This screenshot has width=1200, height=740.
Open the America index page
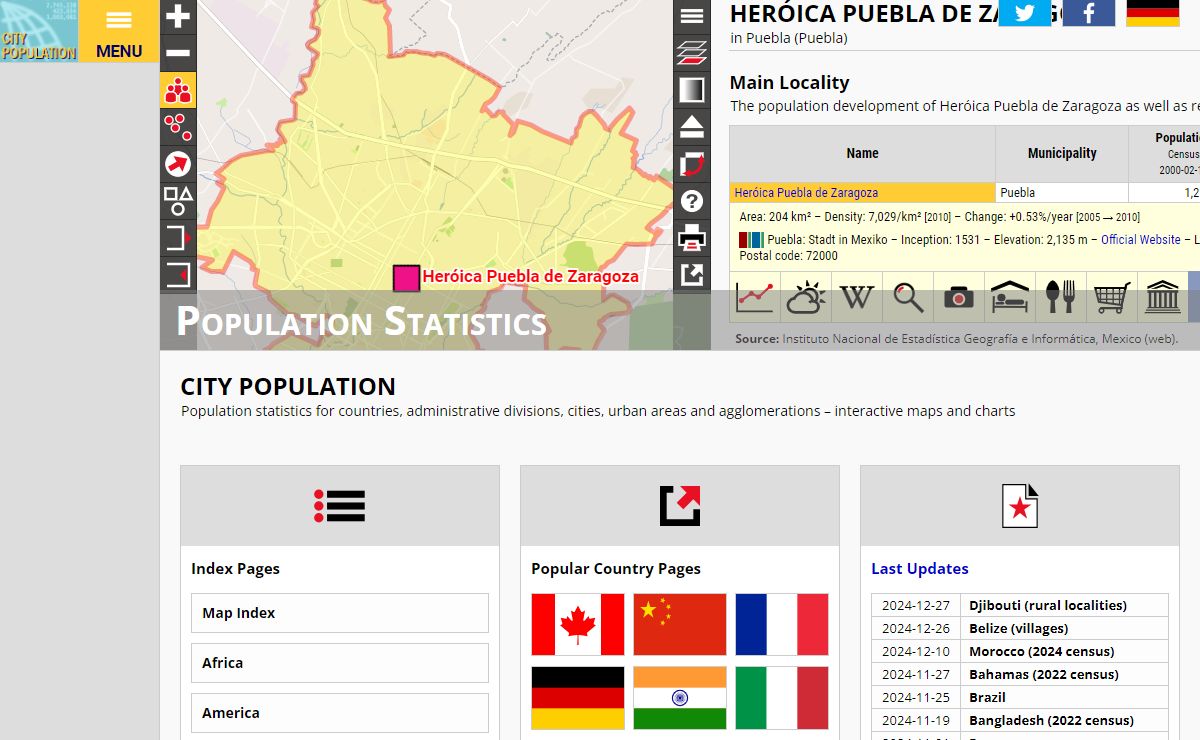pyautogui.click(x=340, y=713)
